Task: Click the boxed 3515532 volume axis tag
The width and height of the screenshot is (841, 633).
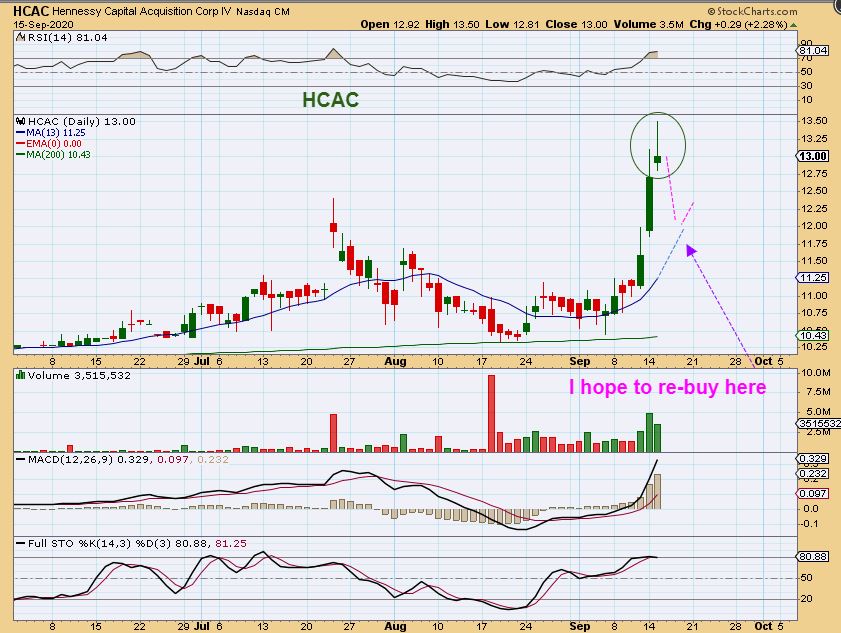Action: coord(819,423)
